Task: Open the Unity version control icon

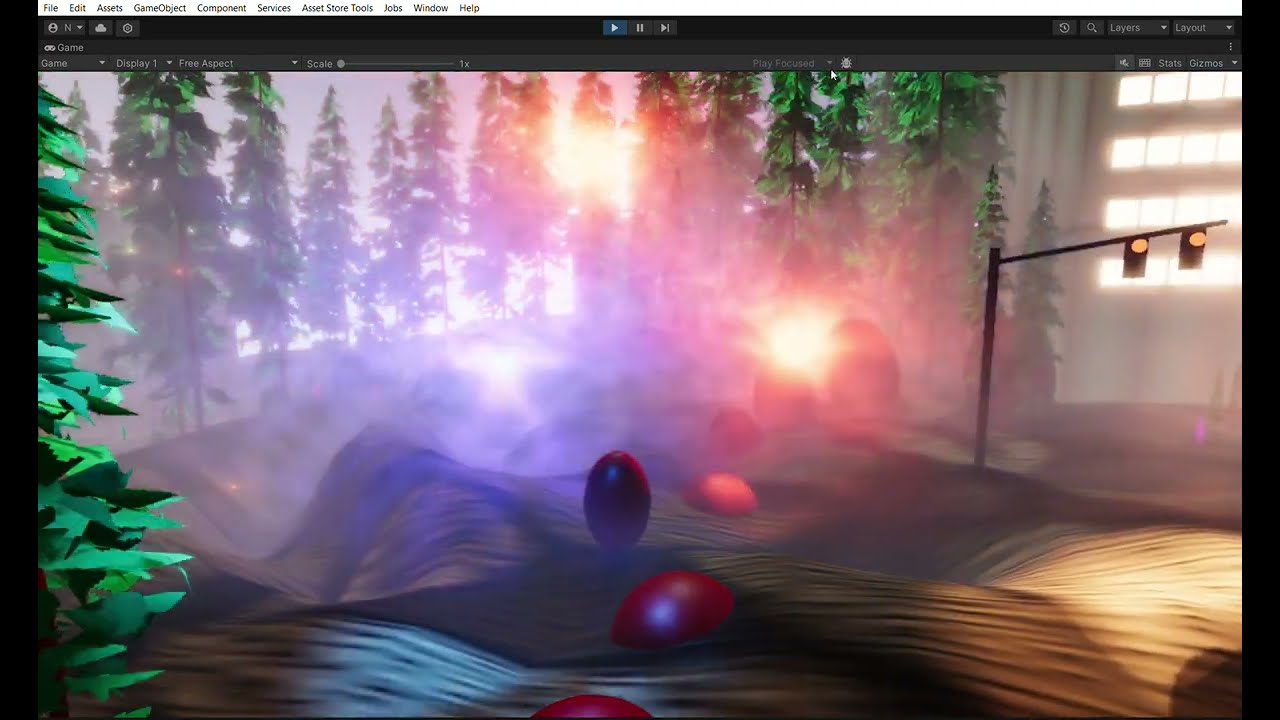Action: tap(127, 28)
